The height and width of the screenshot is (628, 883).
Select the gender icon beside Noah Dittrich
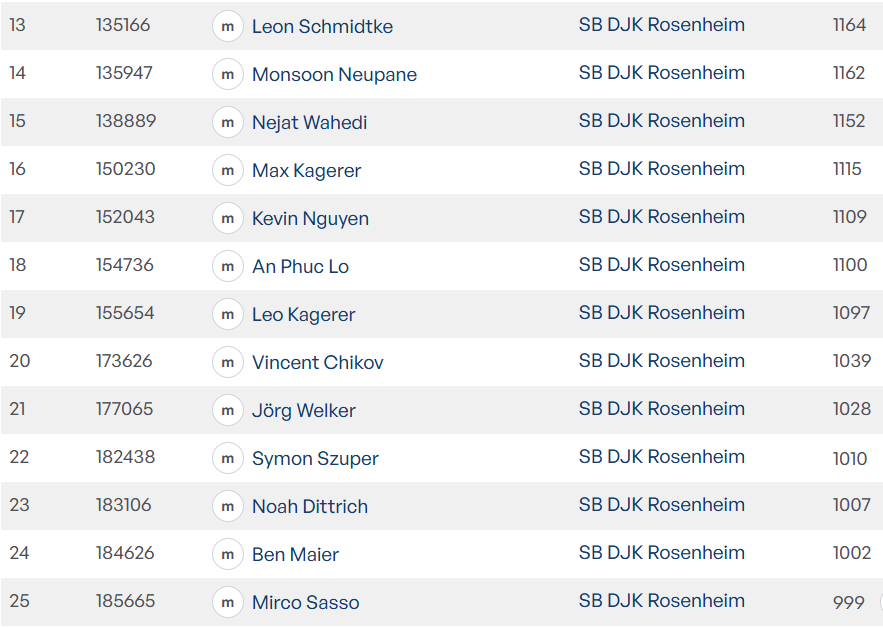[x=228, y=507]
